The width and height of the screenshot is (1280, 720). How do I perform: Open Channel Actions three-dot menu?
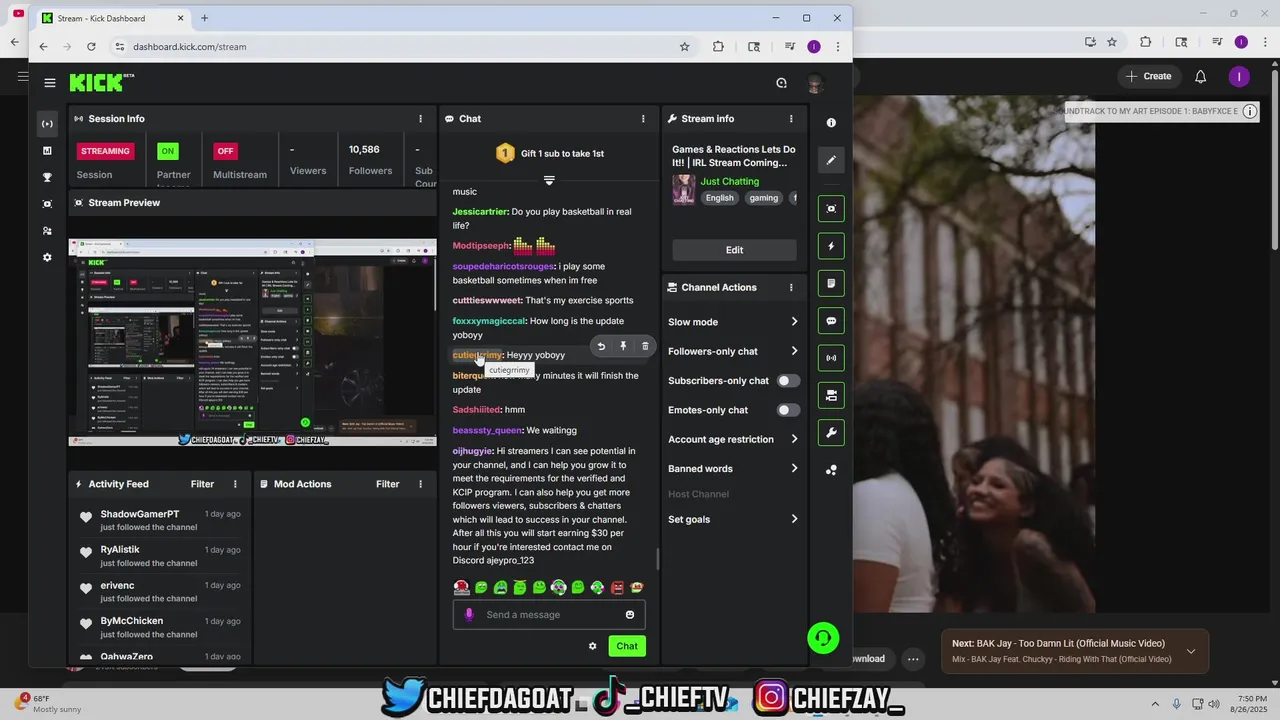click(791, 288)
